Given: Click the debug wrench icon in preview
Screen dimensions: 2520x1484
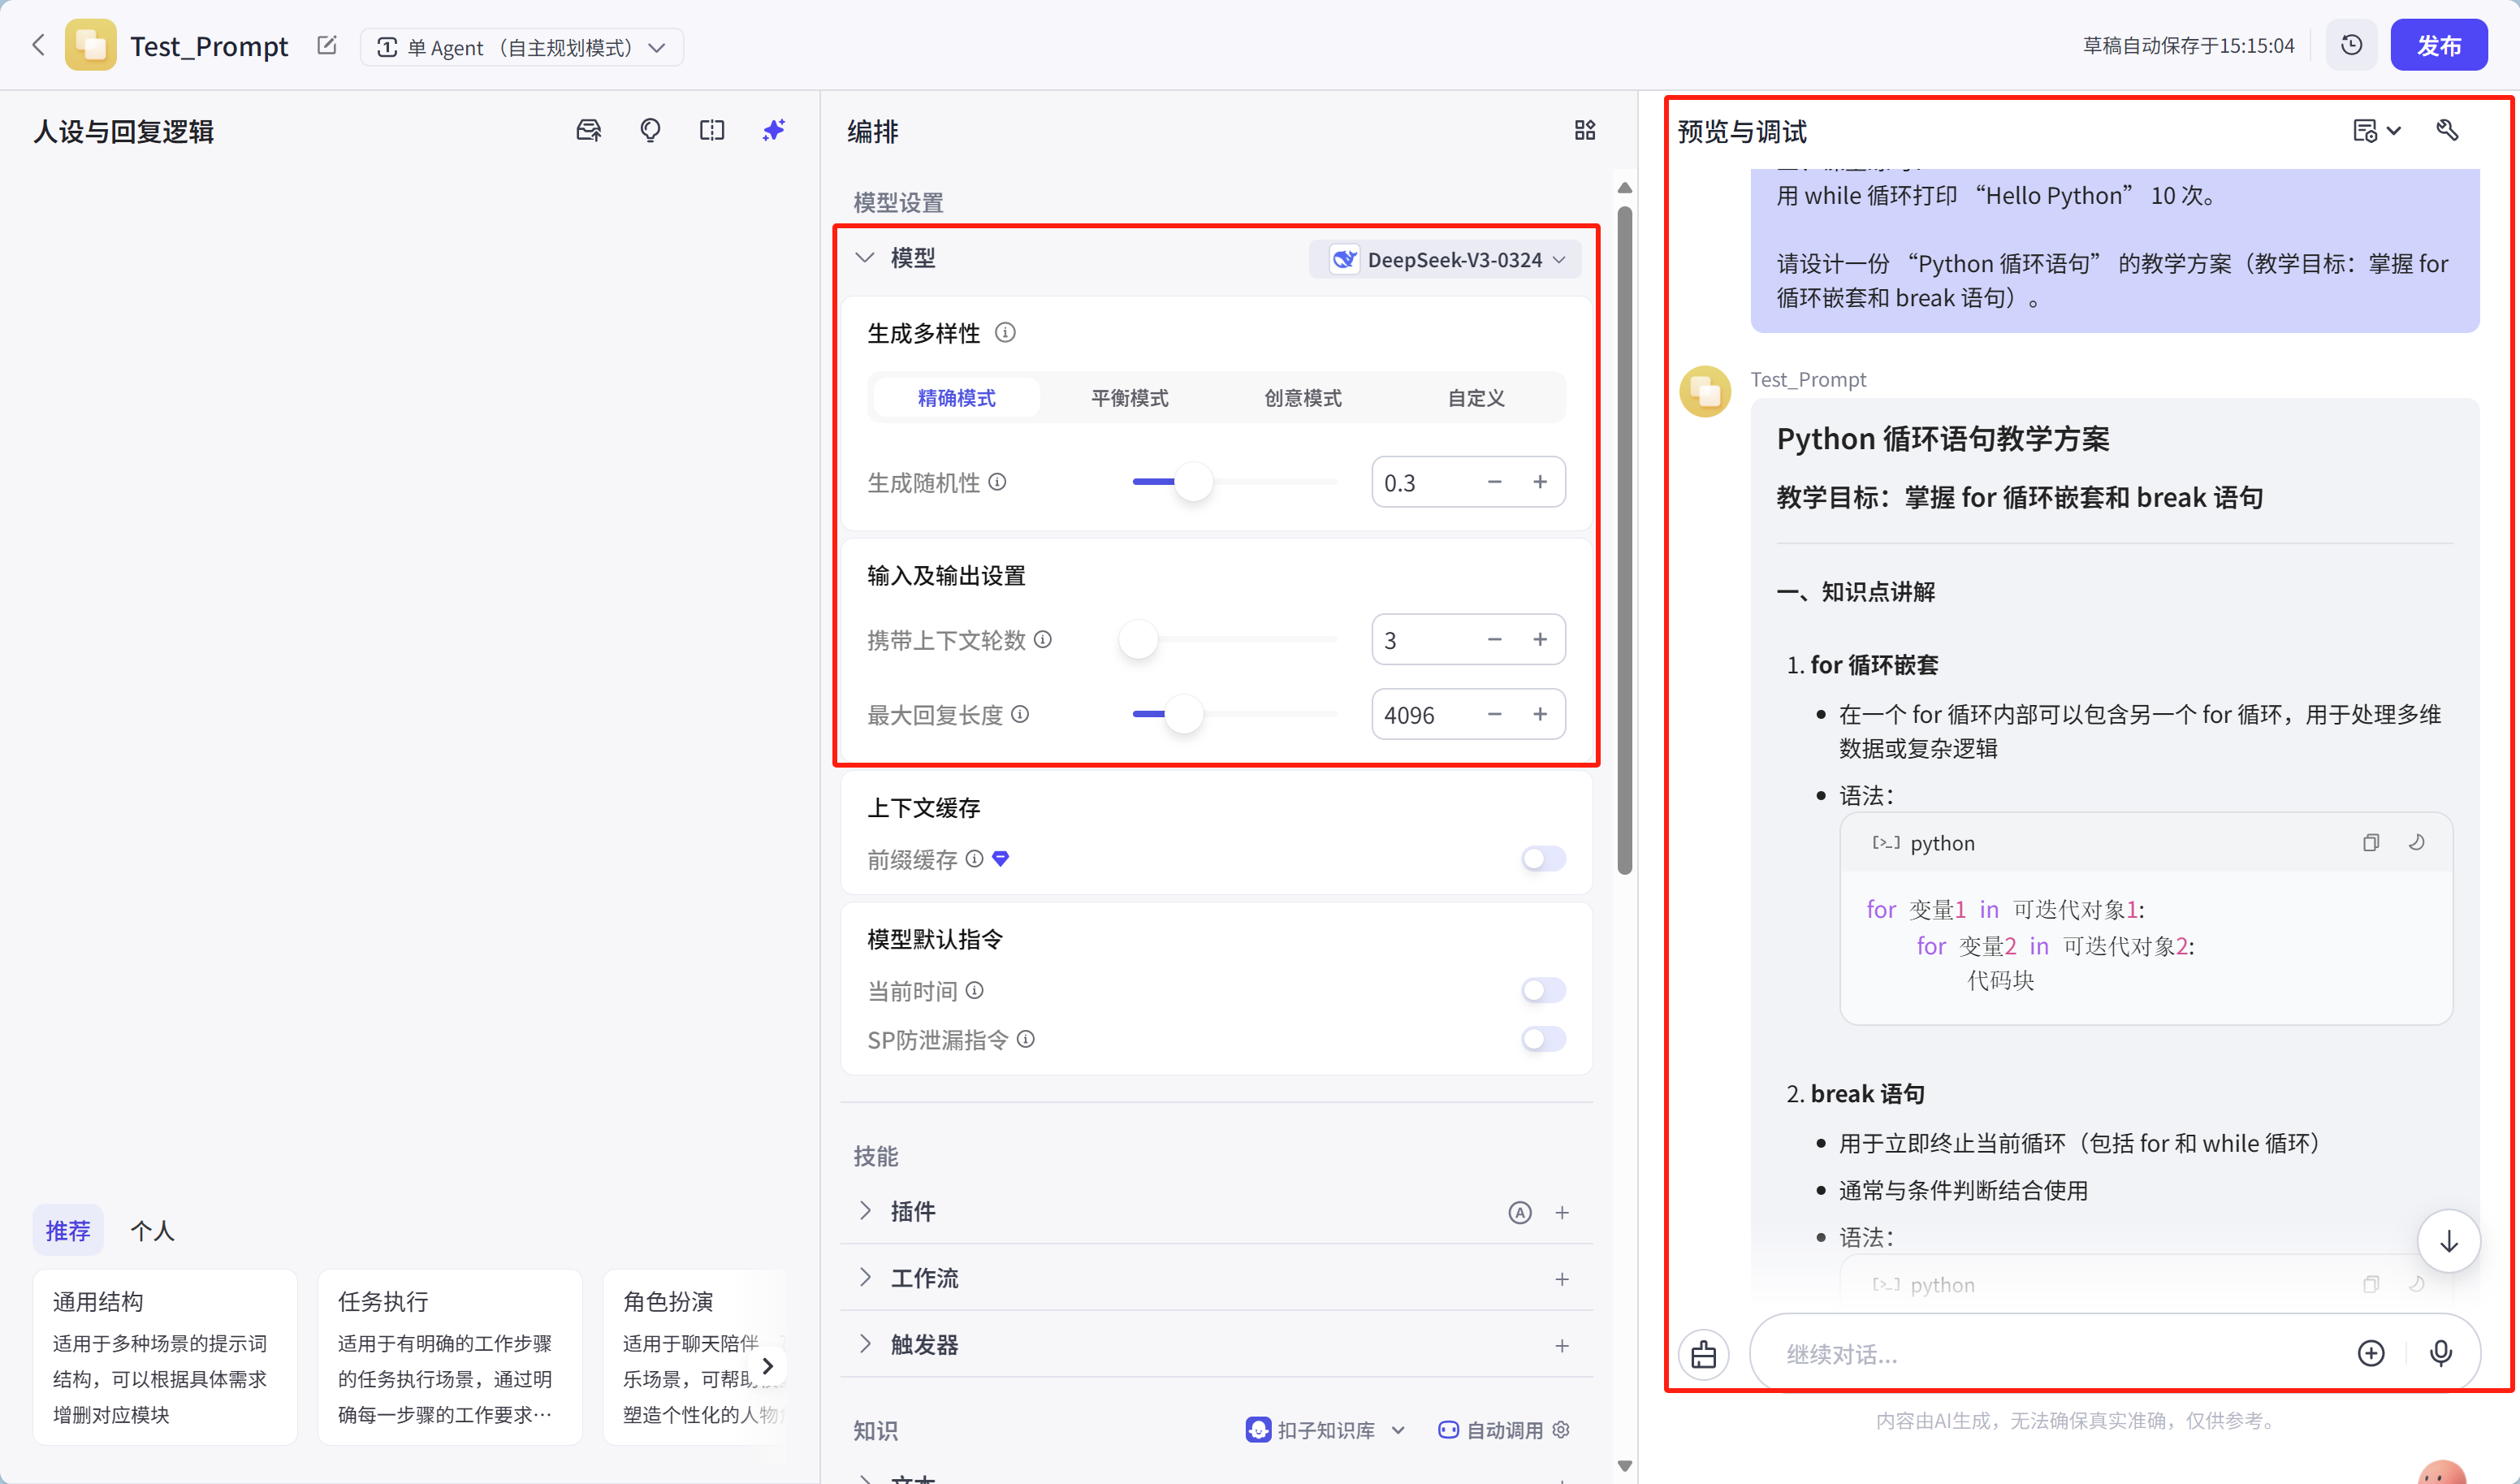Looking at the screenshot, I should click(x=2446, y=130).
